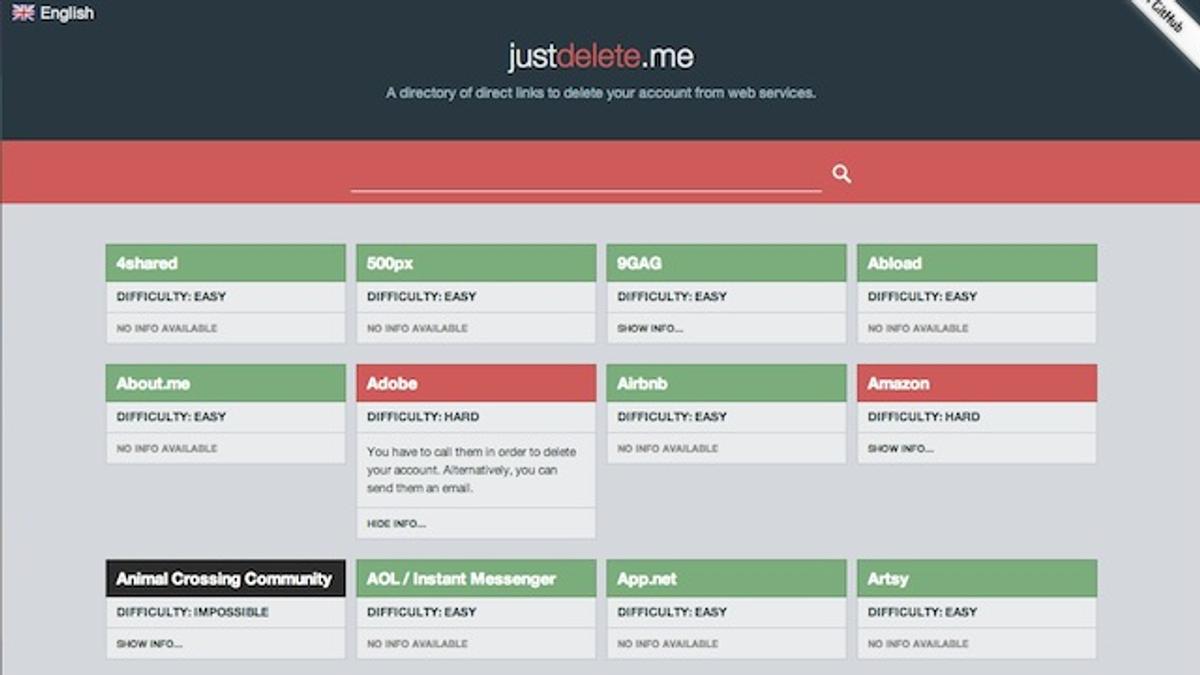Viewport: 1200px width, 675px height.
Task: Open the Artsy delete link
Action: (x=977, y=578)
